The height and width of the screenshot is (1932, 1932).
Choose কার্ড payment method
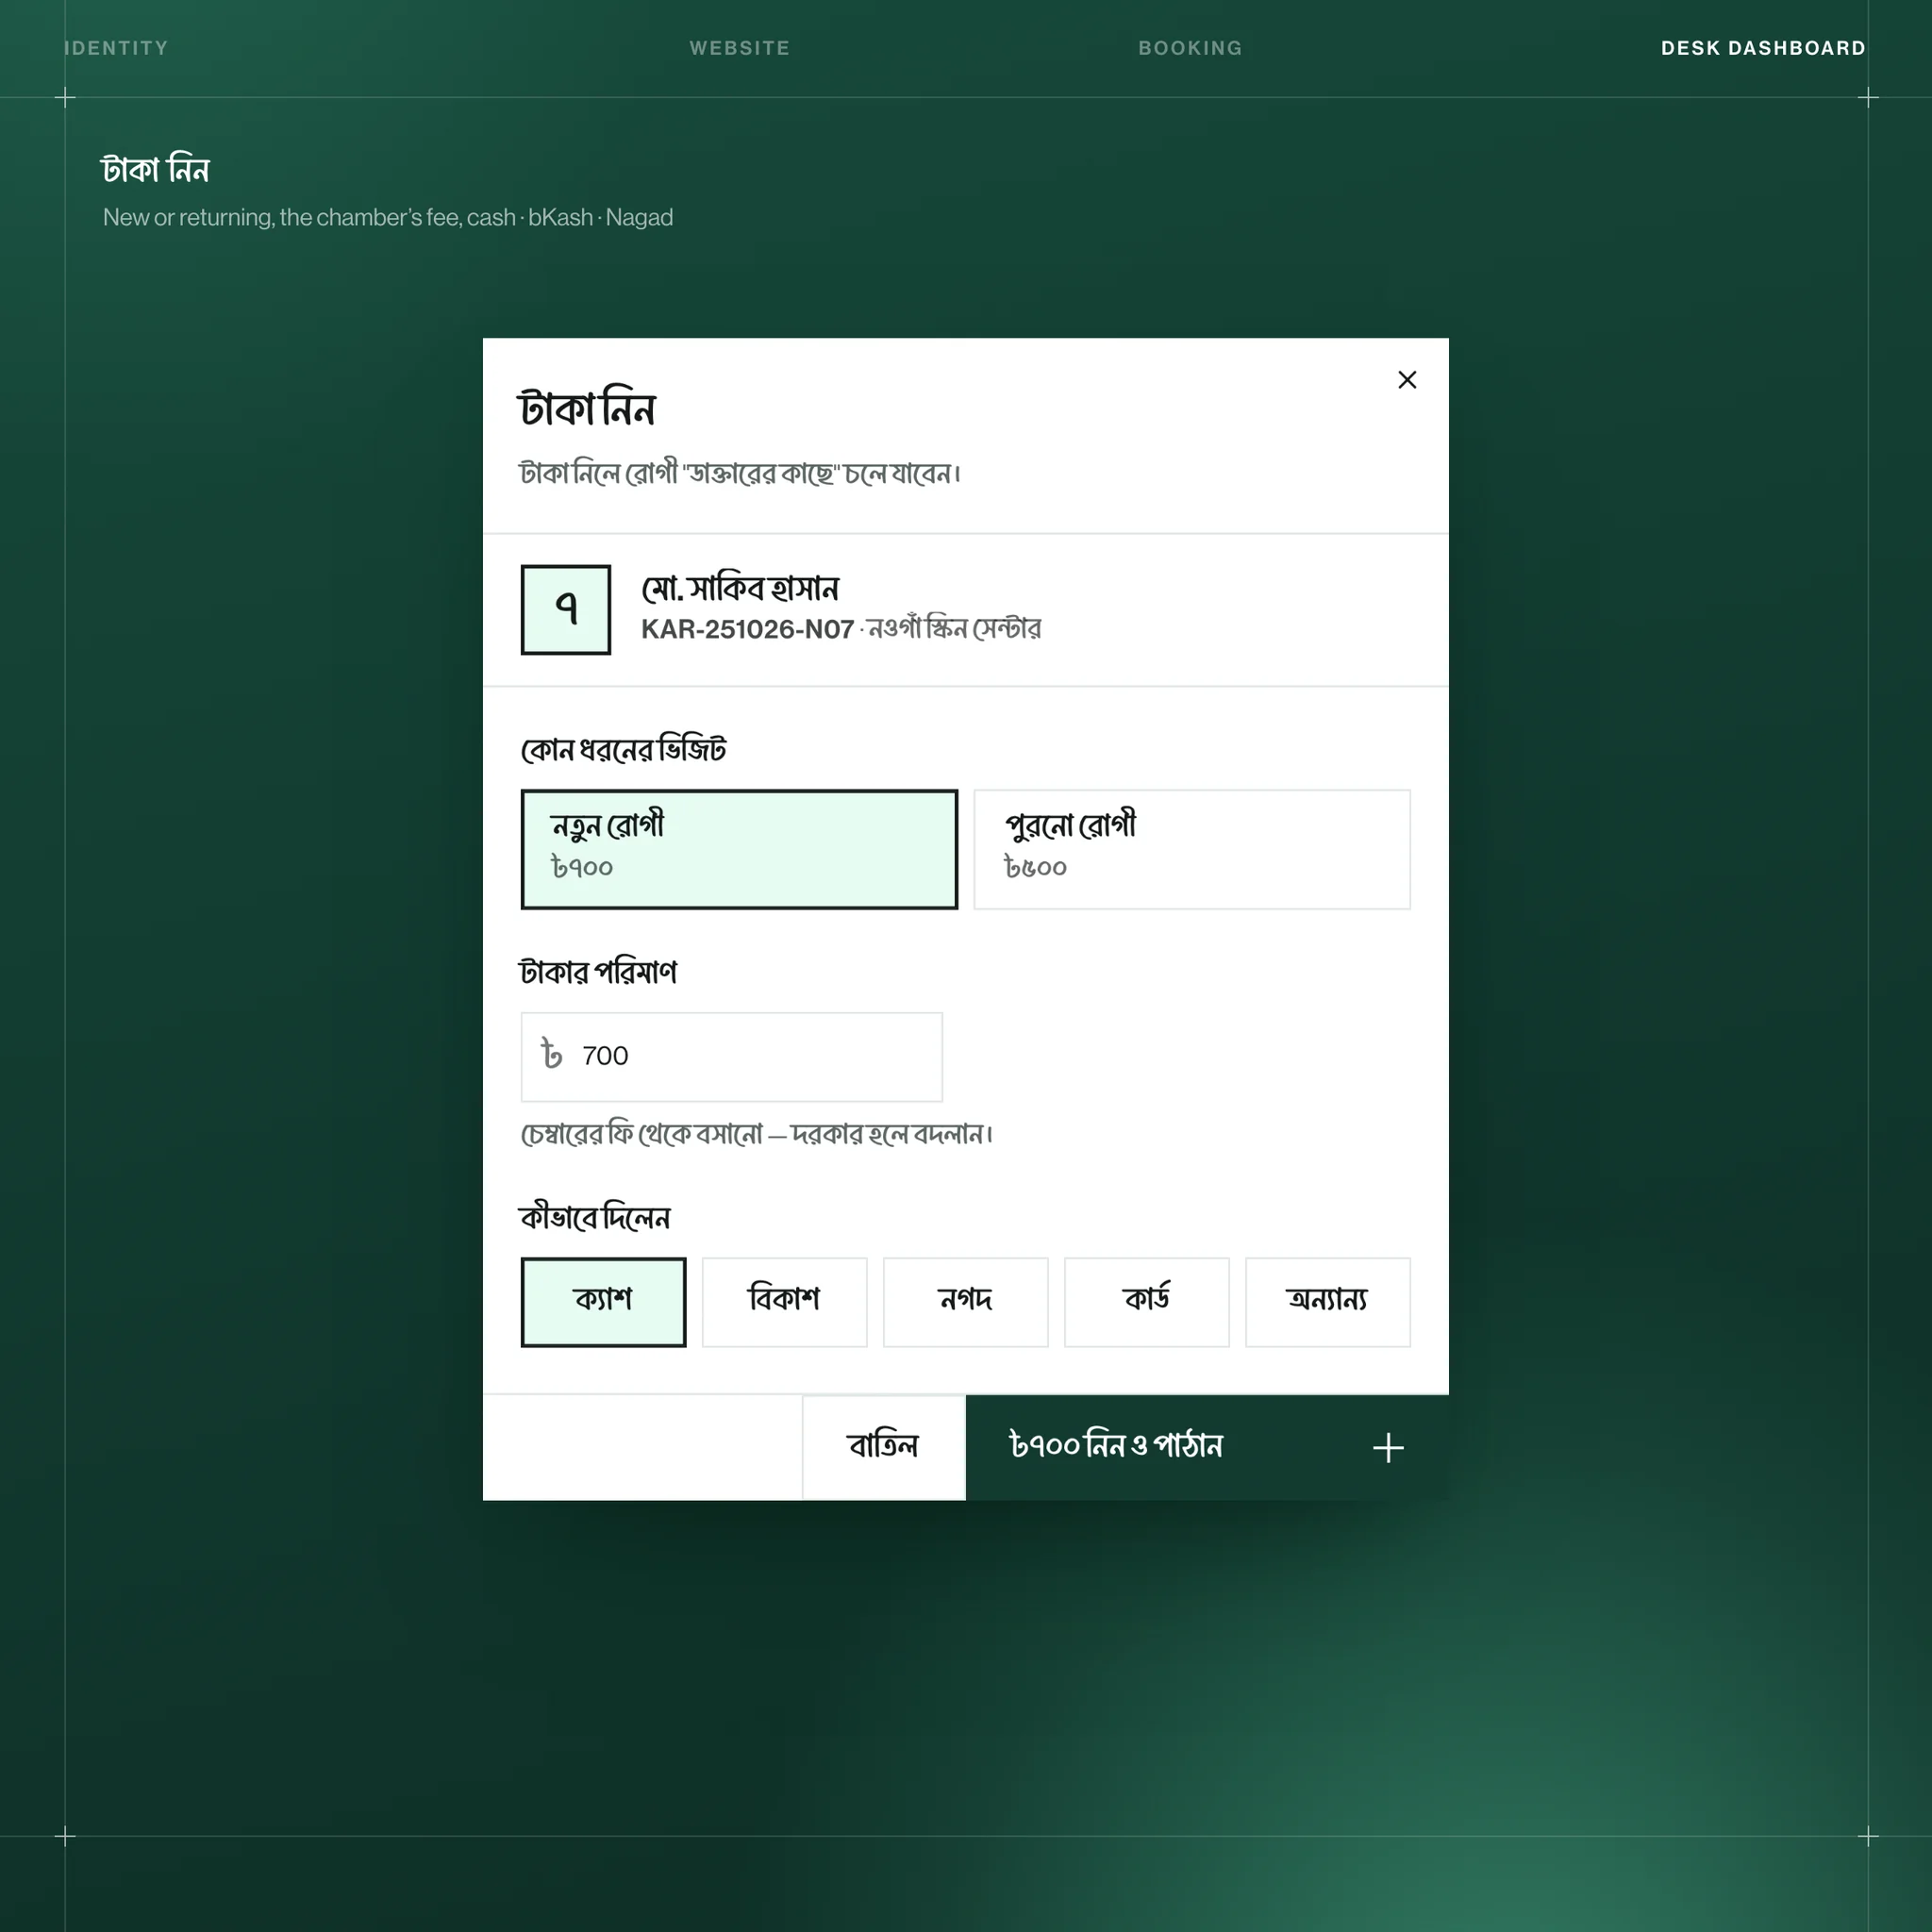pyautogui.click(x=1147, y=1302)
